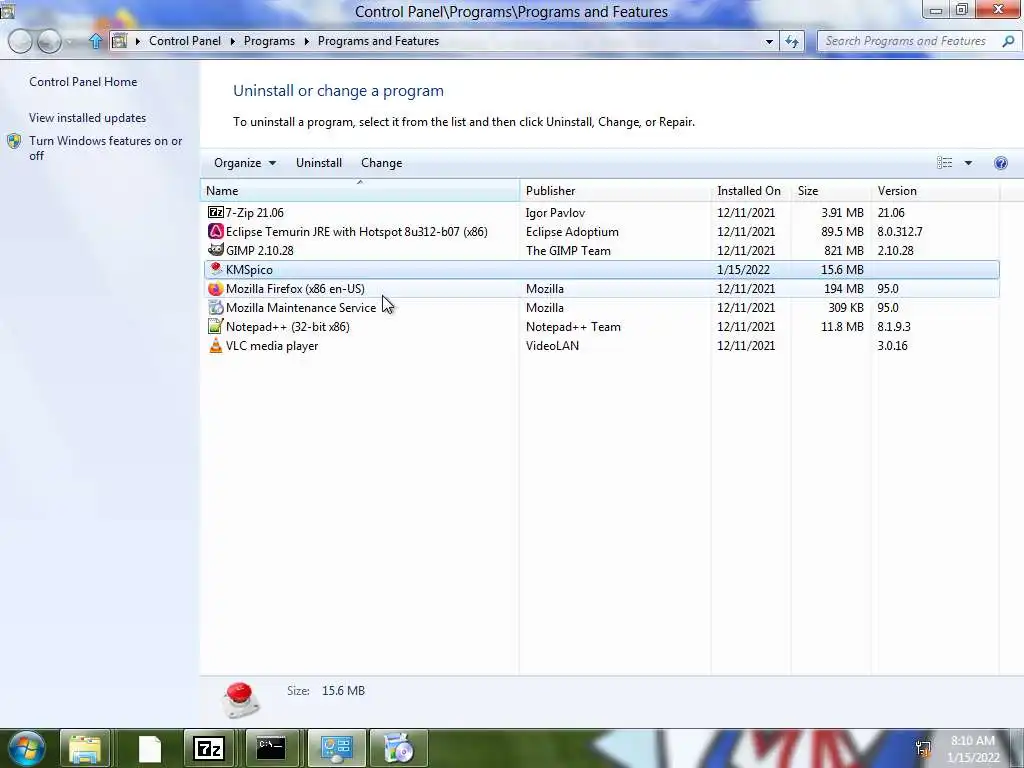
Task: Click the large KMSpico icon in details pane
Action: [x=241, y=699]
